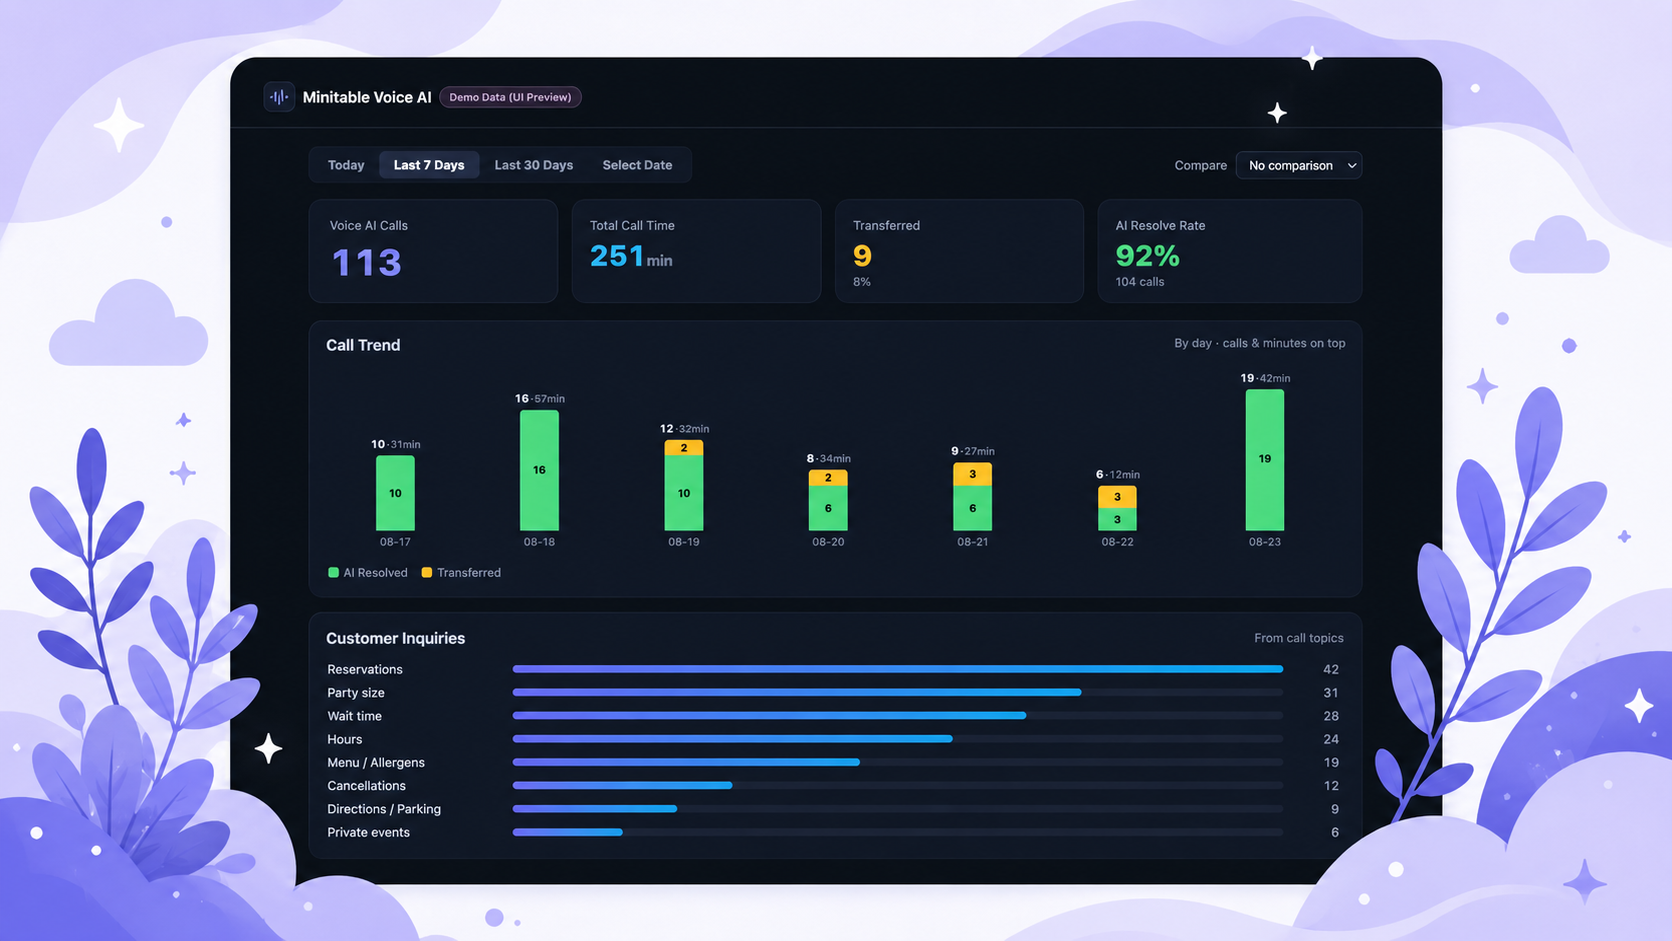Click the 16 · 57min bar label
The image size is (1672, 941).
pos(540,398)
